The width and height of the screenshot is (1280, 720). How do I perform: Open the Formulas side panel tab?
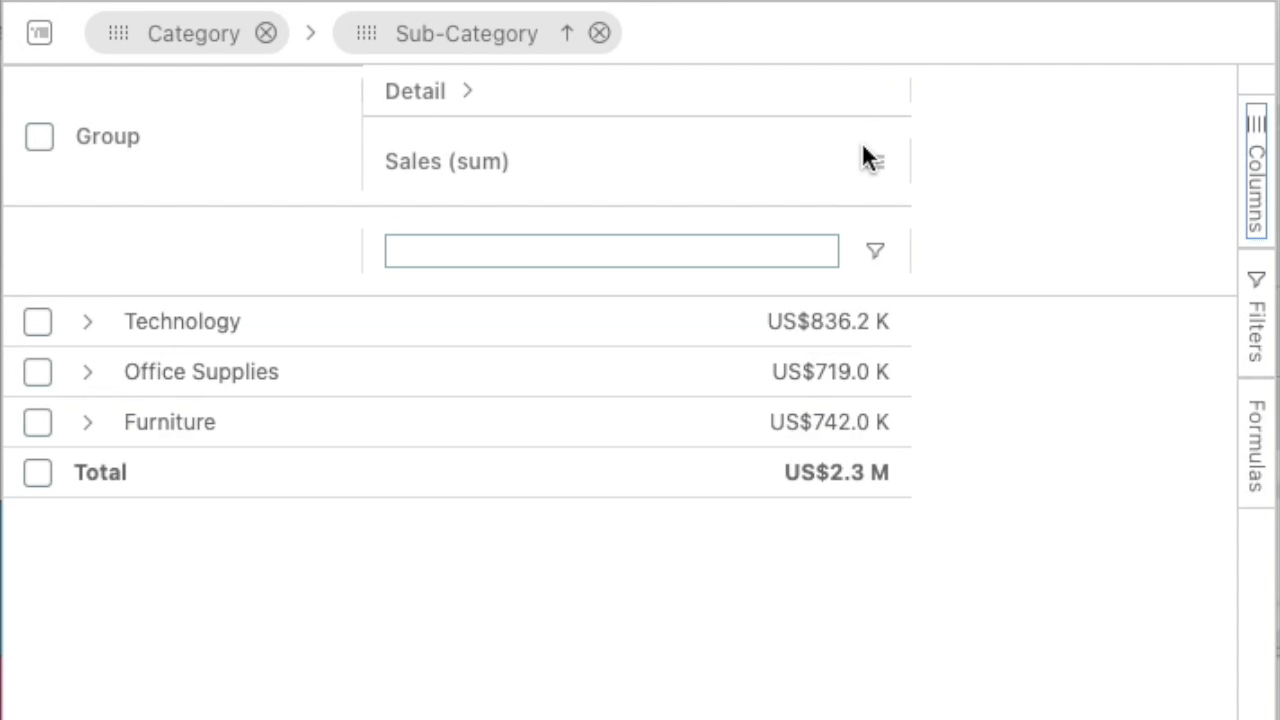point(1256,444)
